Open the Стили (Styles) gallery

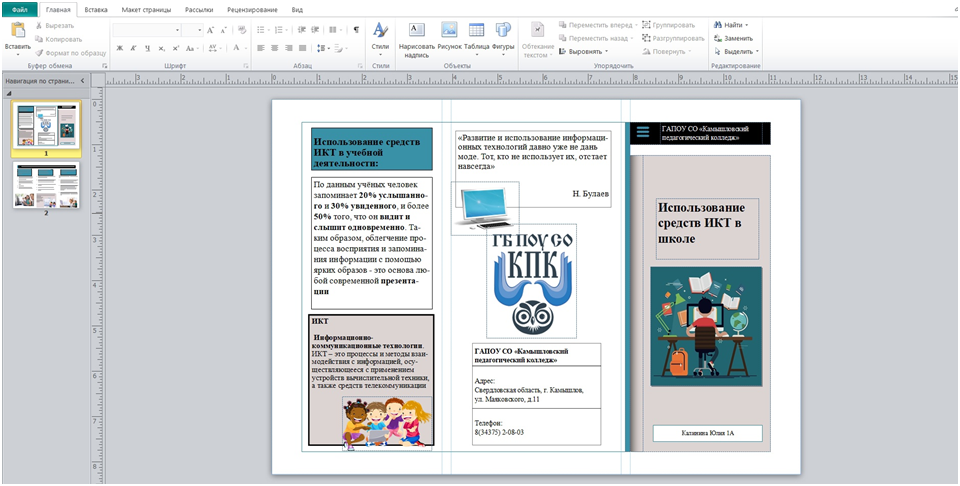[x=380, y=38]
